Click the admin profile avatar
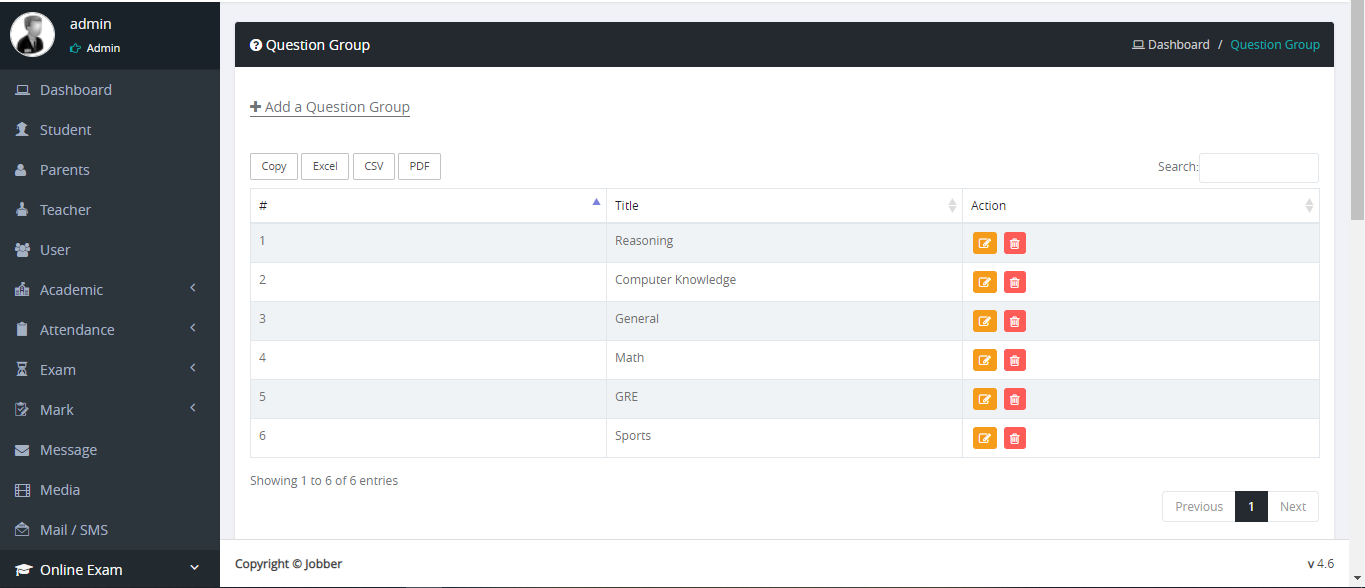The height and width of the screenshot is (588, 1365). pyautogui.click(x=32, y=34)
